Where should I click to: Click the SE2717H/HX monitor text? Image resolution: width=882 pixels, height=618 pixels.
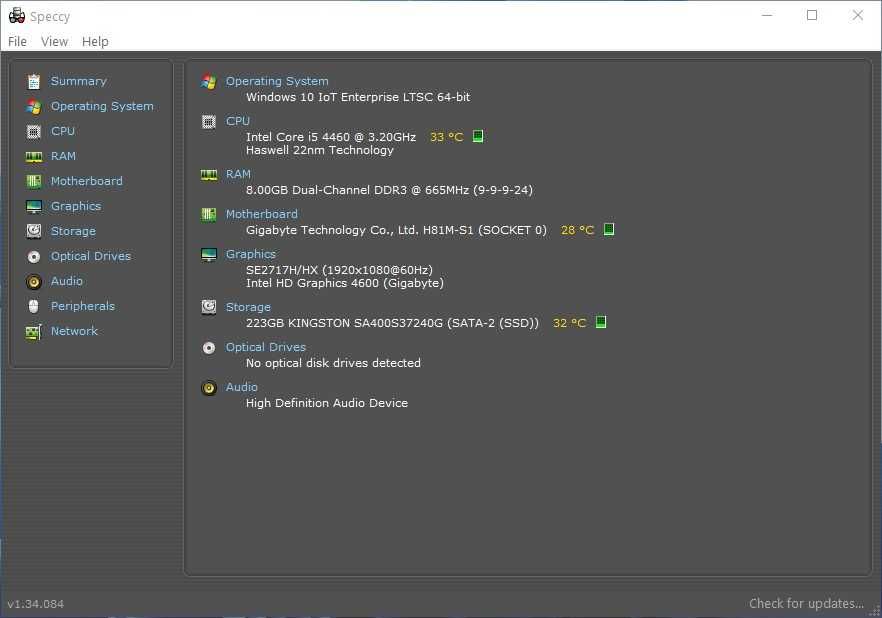point(339,270)
